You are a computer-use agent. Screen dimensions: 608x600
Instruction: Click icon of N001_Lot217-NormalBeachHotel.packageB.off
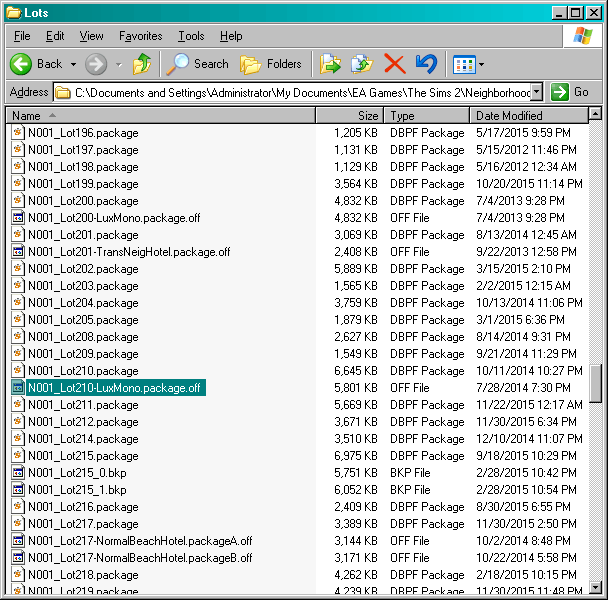coord(17,557)
